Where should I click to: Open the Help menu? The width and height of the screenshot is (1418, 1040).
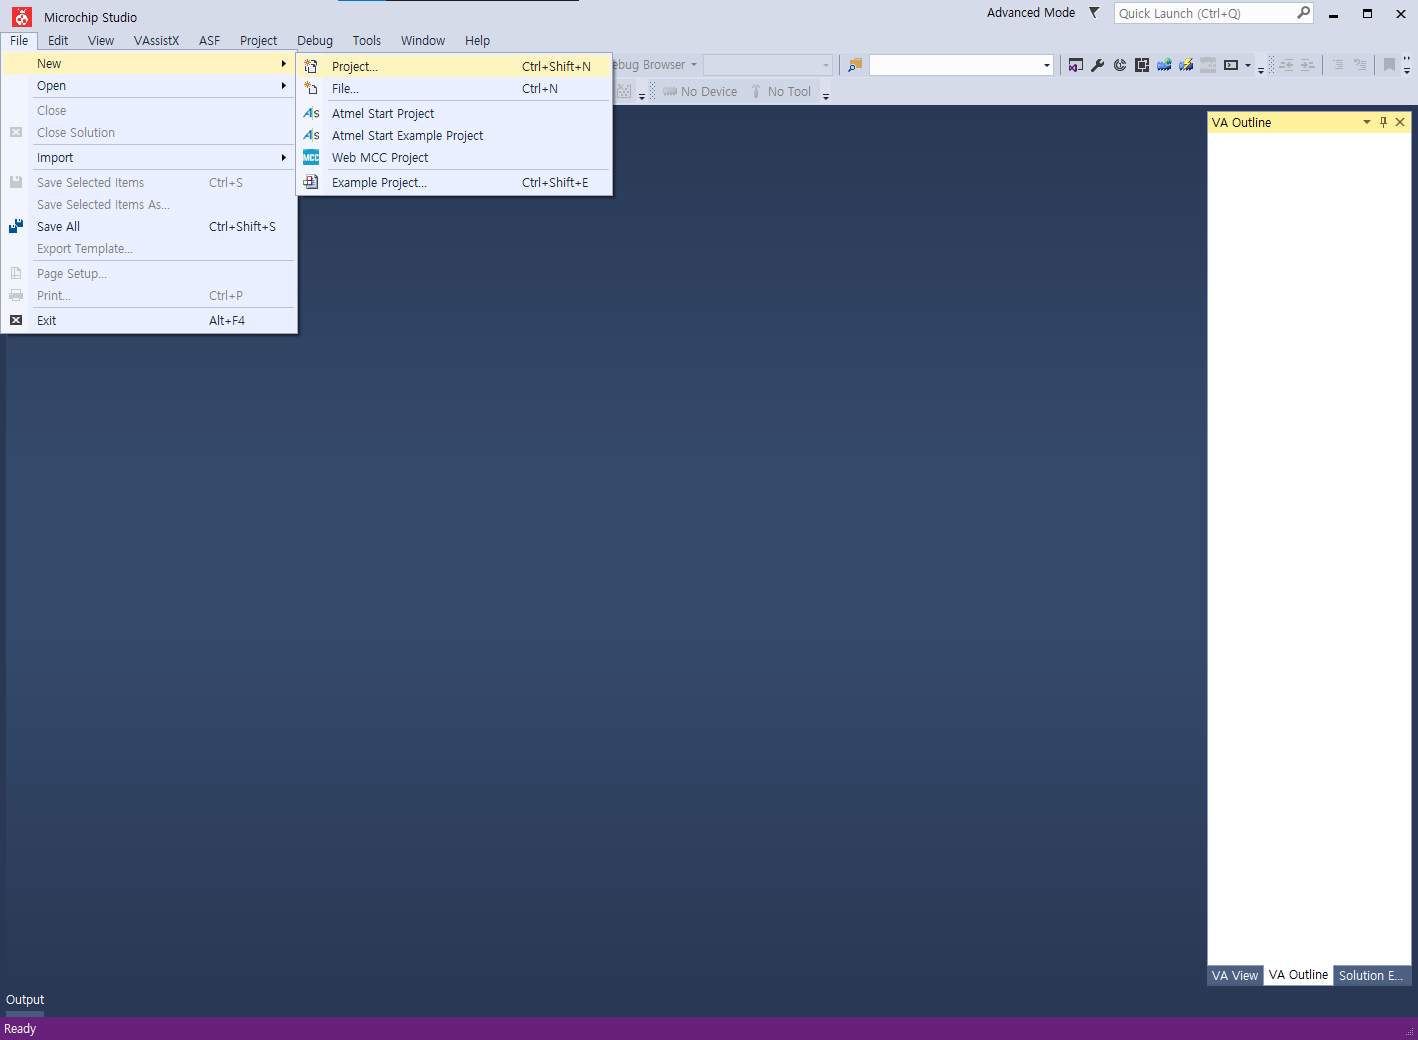click(x=477, y=40)
